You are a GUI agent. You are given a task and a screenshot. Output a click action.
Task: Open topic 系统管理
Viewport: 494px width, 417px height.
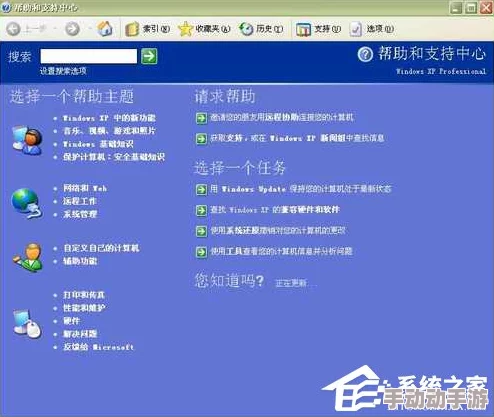(80, 214)
